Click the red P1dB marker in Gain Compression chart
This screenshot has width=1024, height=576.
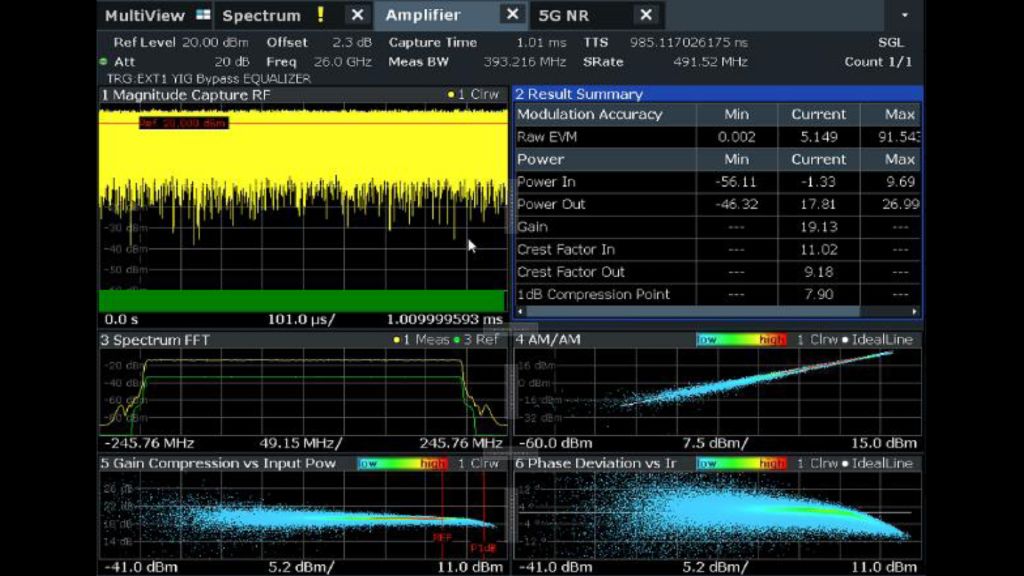483,549
